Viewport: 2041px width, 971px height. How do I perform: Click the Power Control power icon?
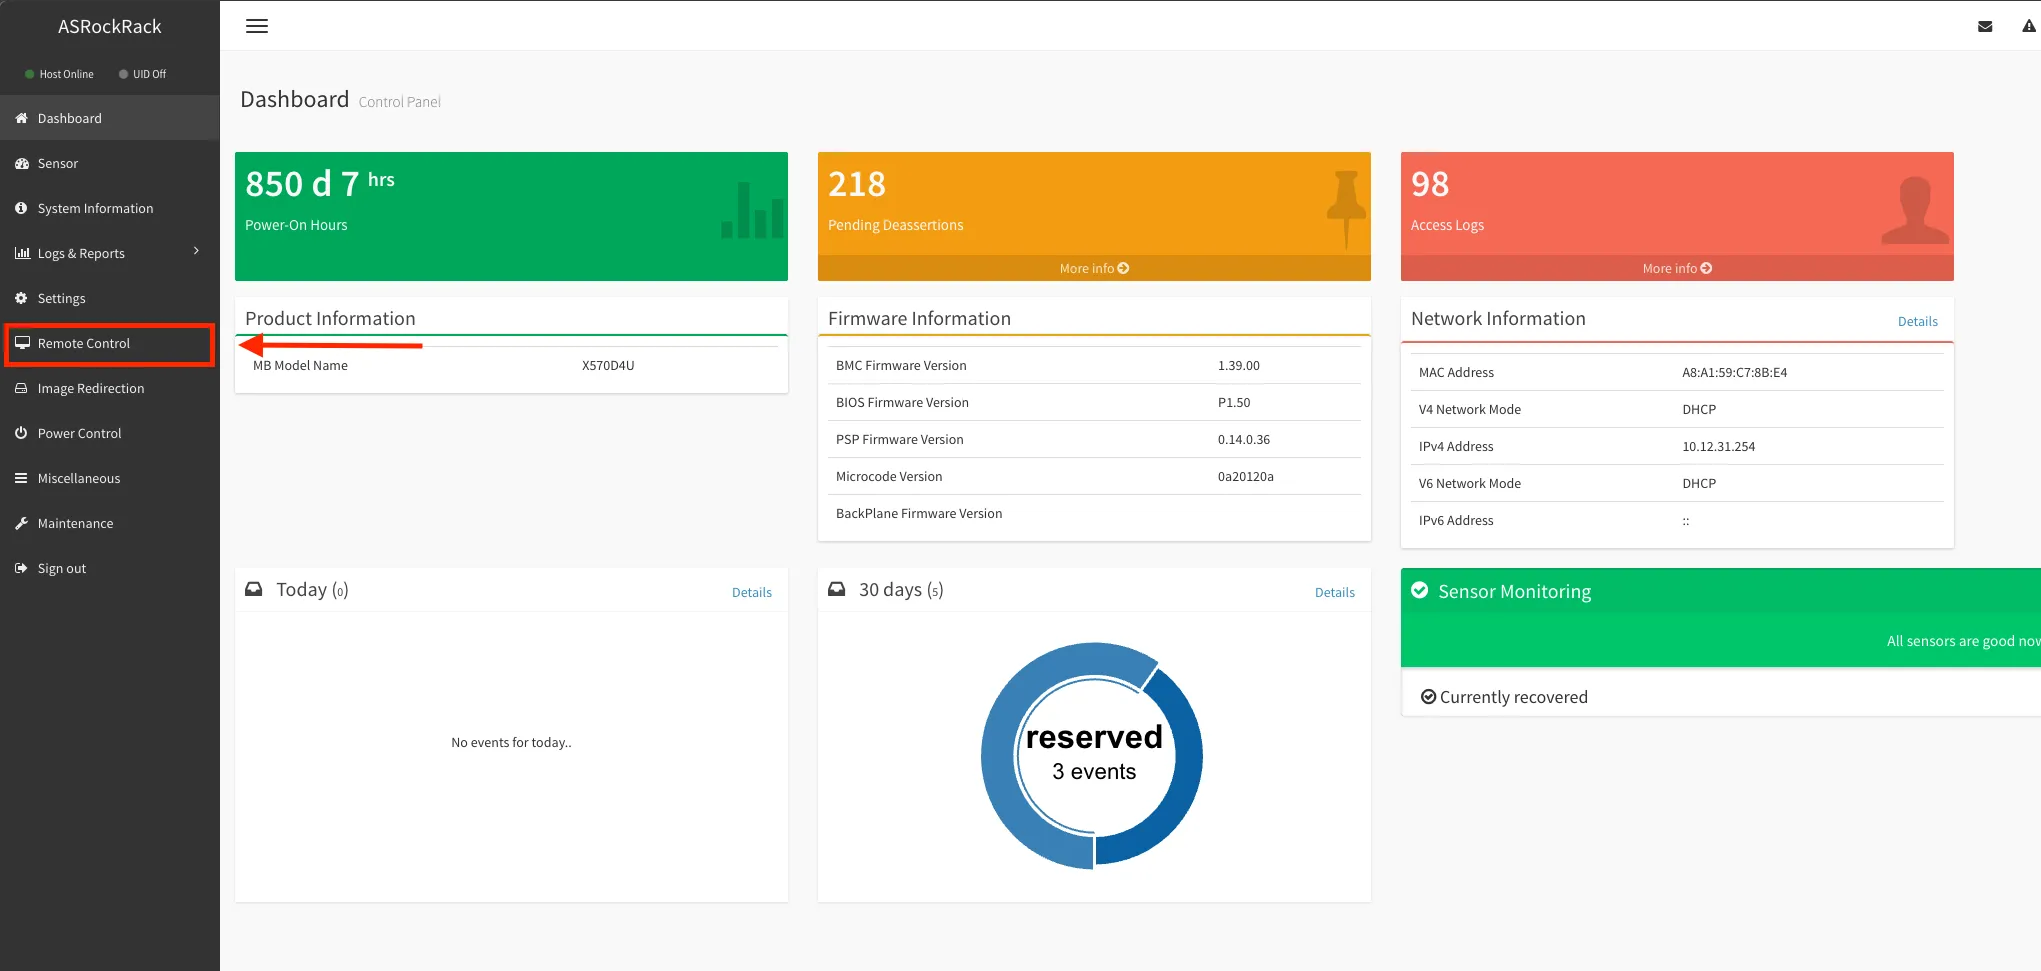(21, 433)
